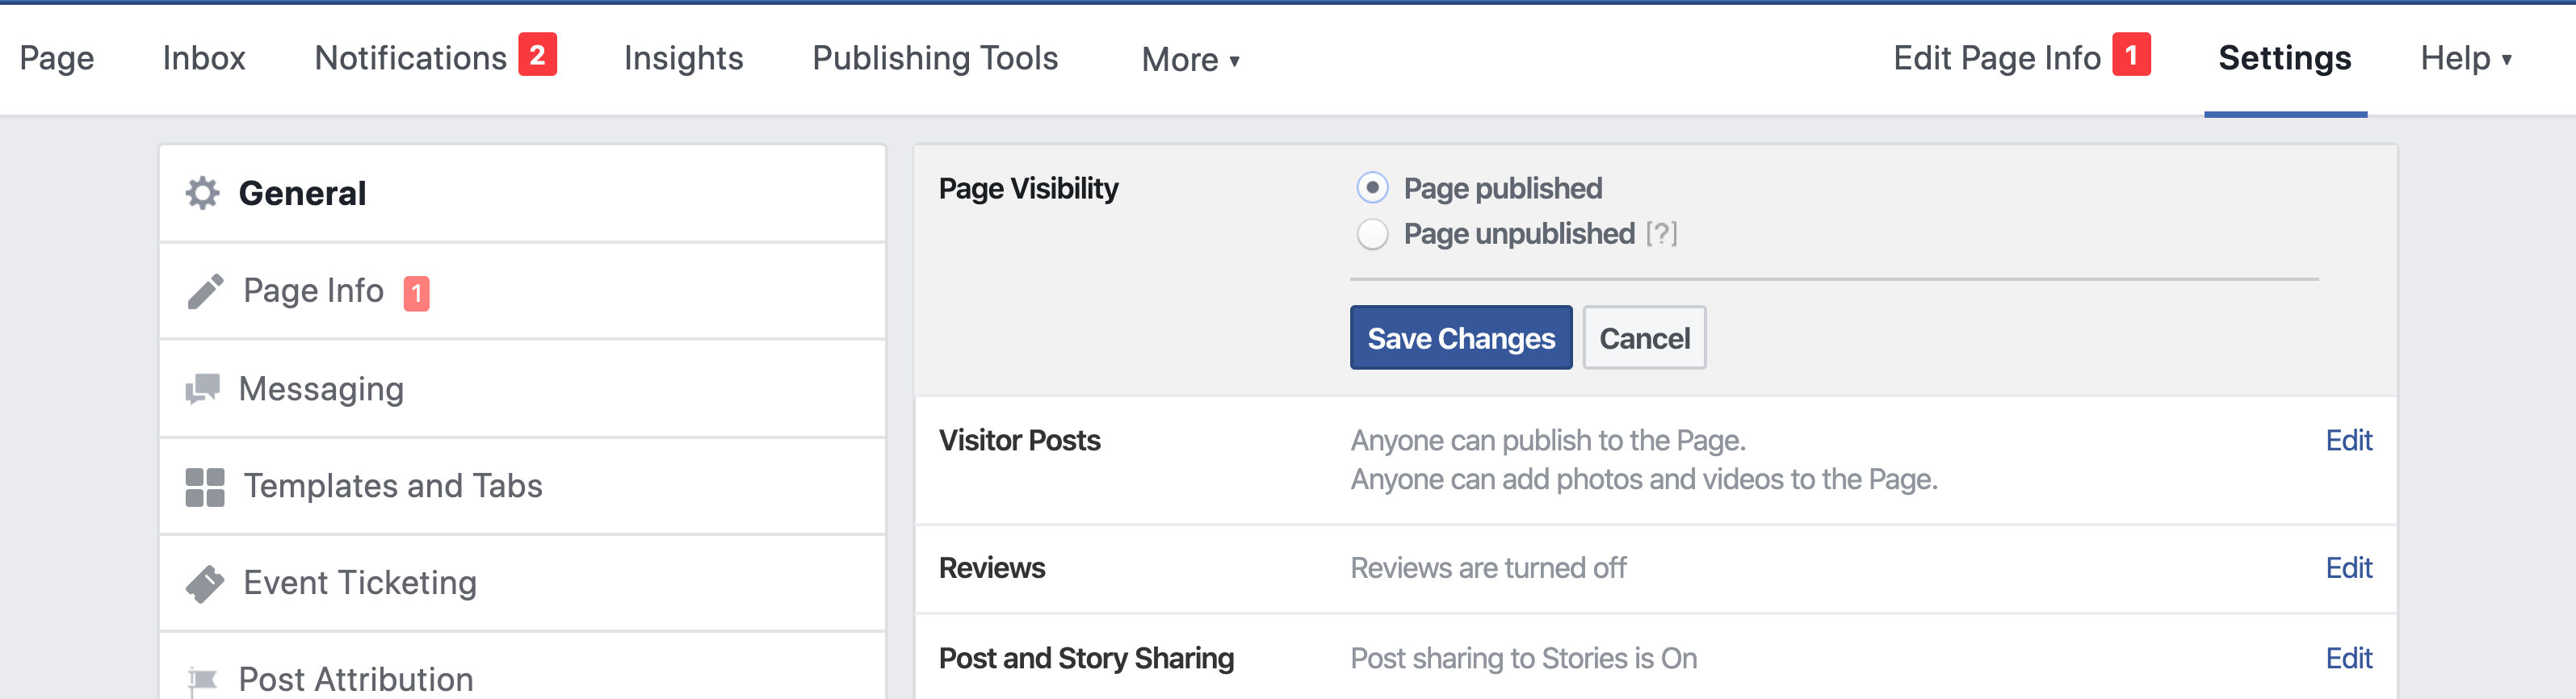Switch to Publishing Tools tab
Viewport: 2576px width, 699px height.
[x=934, y=59]
